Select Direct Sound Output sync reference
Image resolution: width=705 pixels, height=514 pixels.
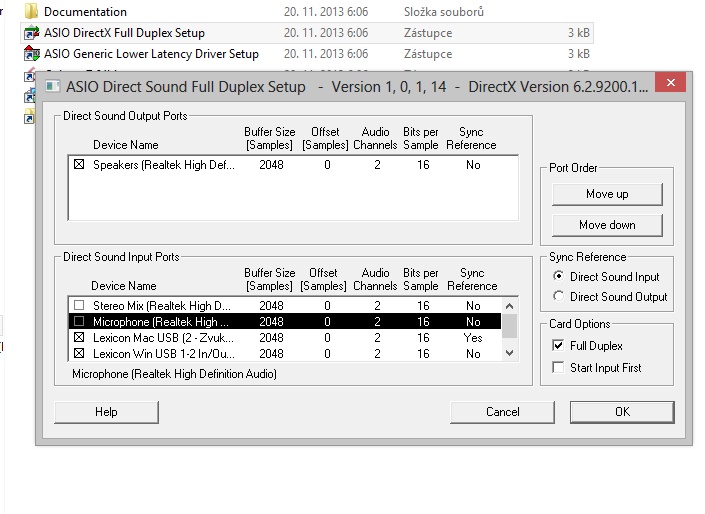pos(558,296)
